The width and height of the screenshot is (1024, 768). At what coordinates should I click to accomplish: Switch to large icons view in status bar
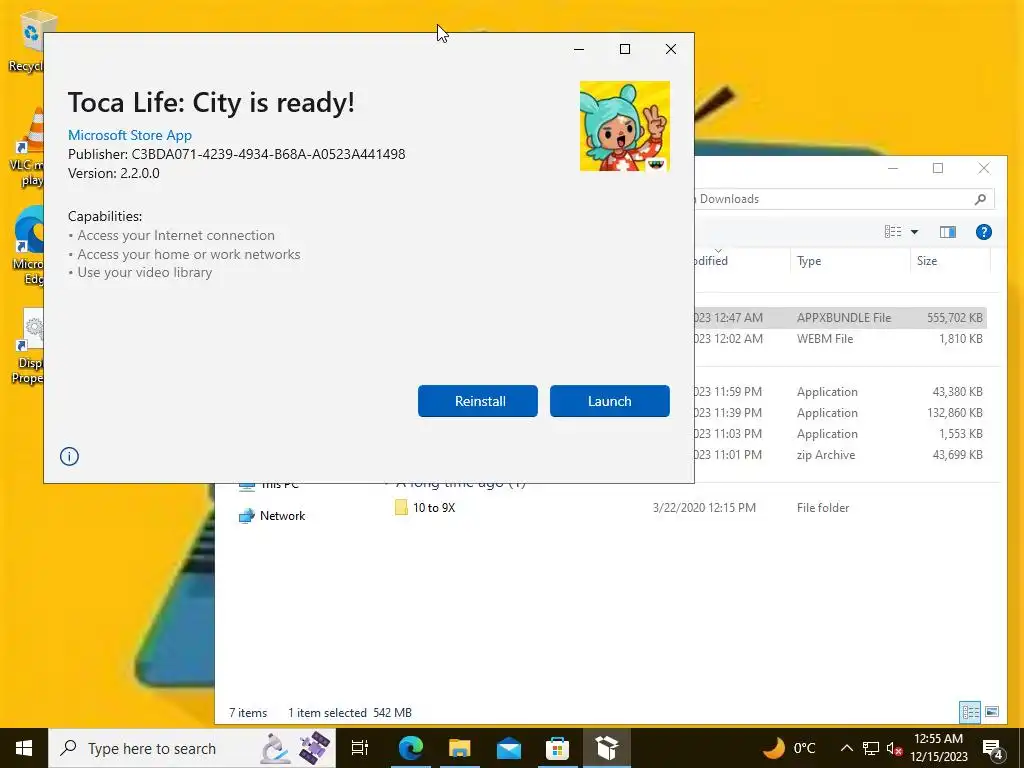pos(991,712)
